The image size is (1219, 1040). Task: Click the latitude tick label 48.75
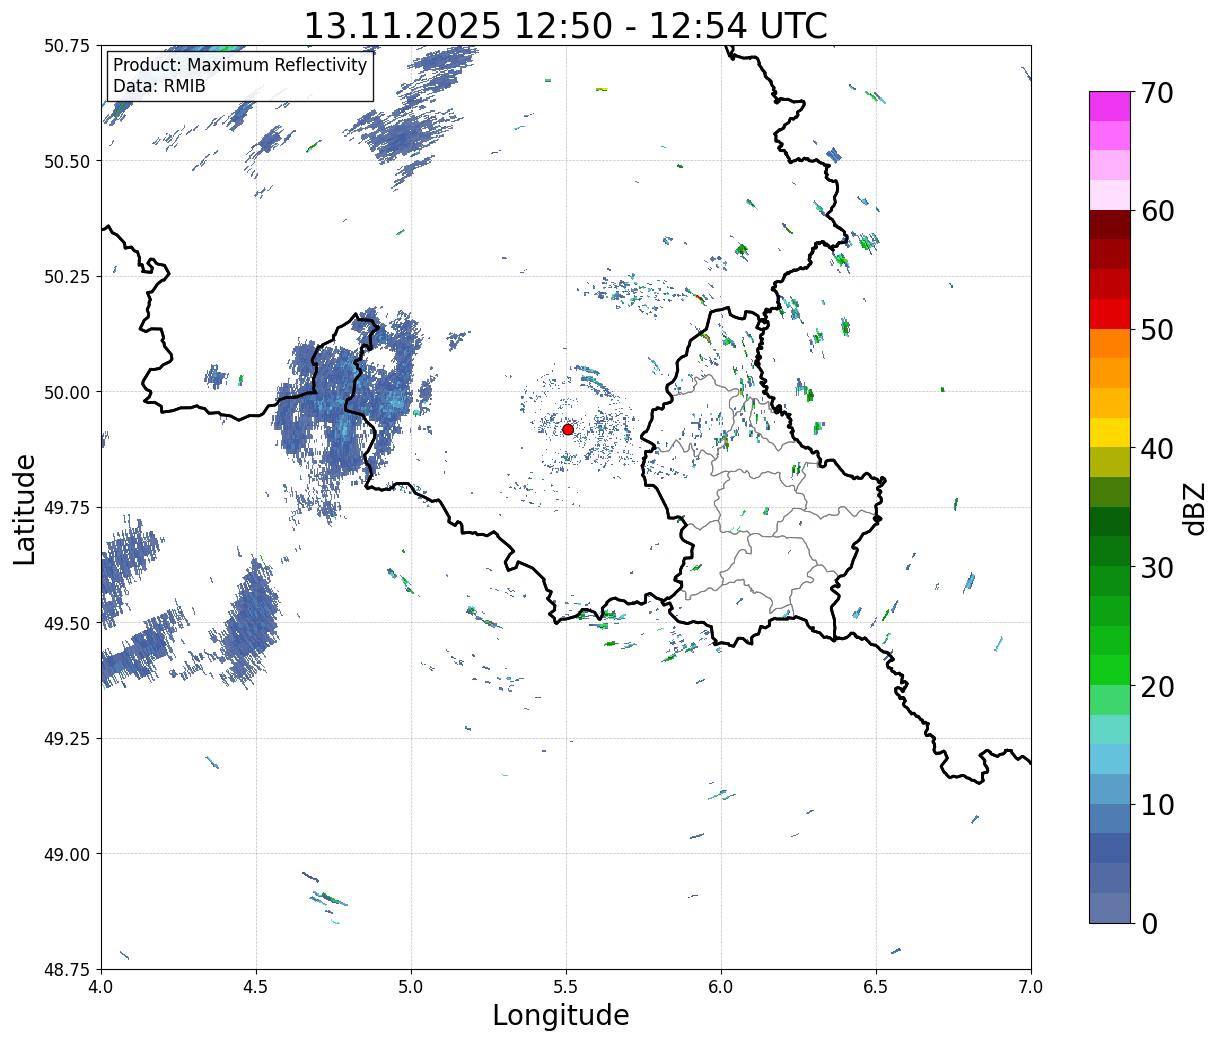click(67, 970)
